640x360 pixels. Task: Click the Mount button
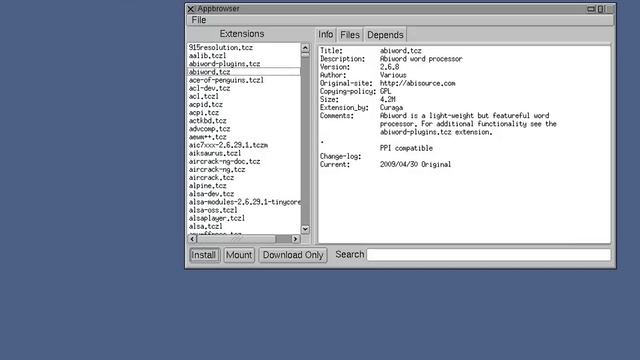[239, 255]
